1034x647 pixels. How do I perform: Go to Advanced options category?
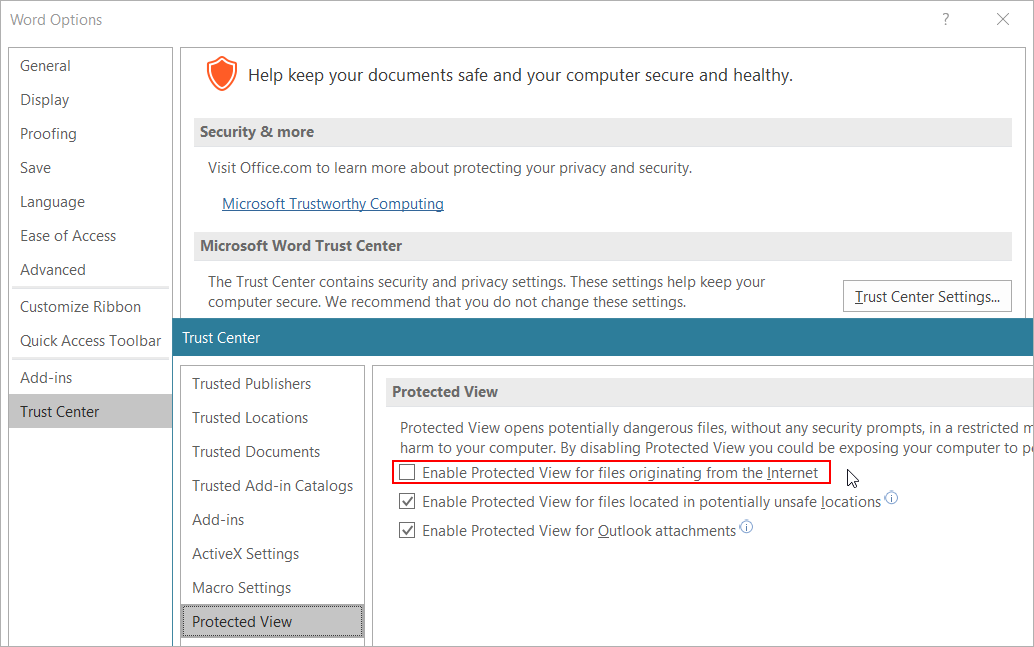pos(53,270)
